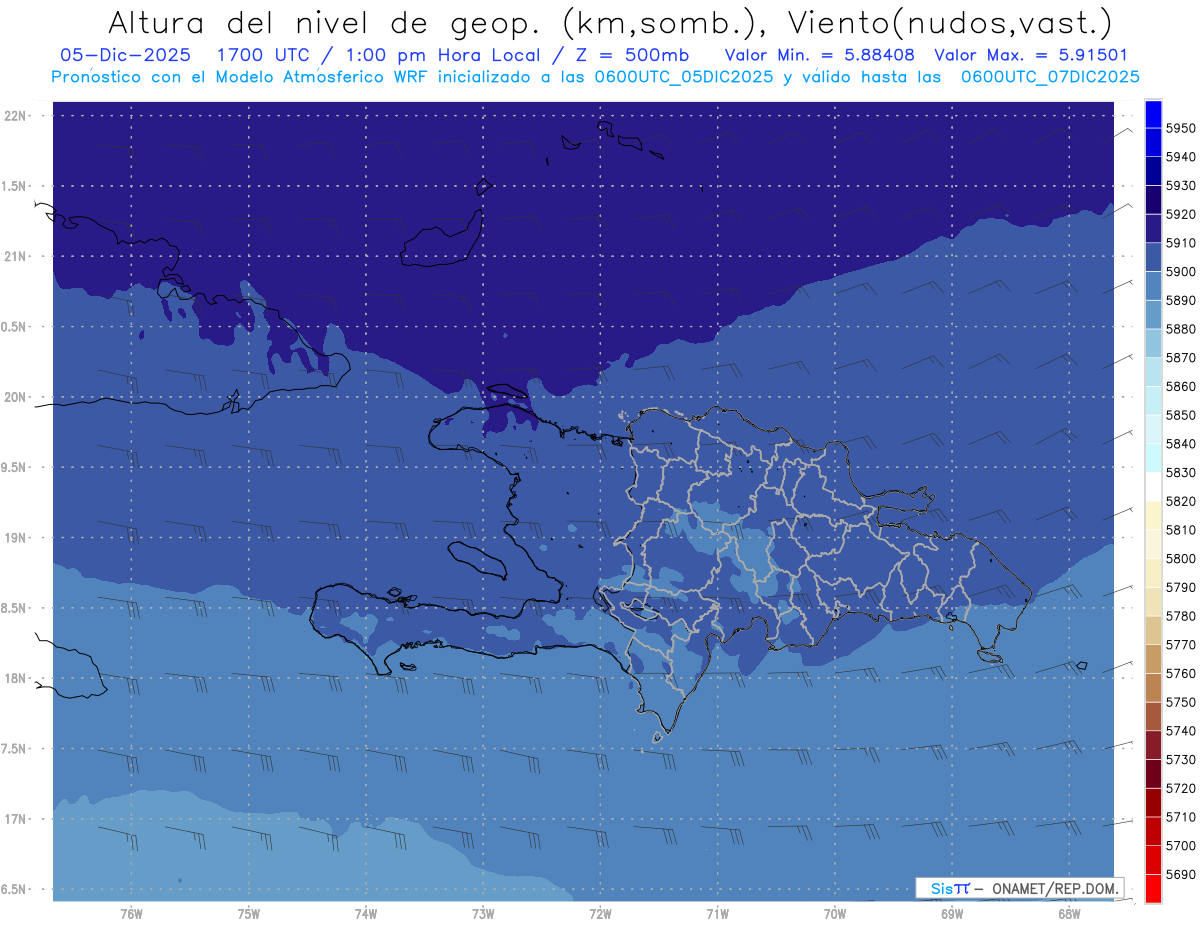Click the '5850' legend value

coord(1181,415)
